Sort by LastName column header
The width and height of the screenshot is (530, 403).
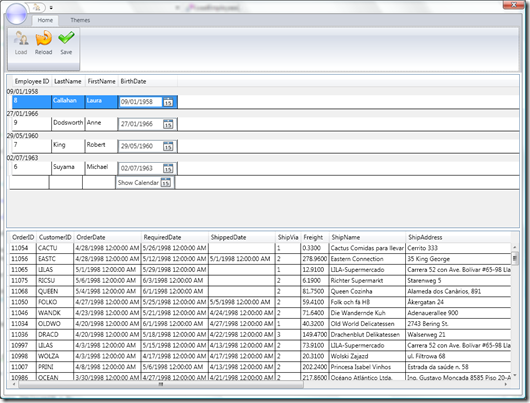click(x=68, y=81)
